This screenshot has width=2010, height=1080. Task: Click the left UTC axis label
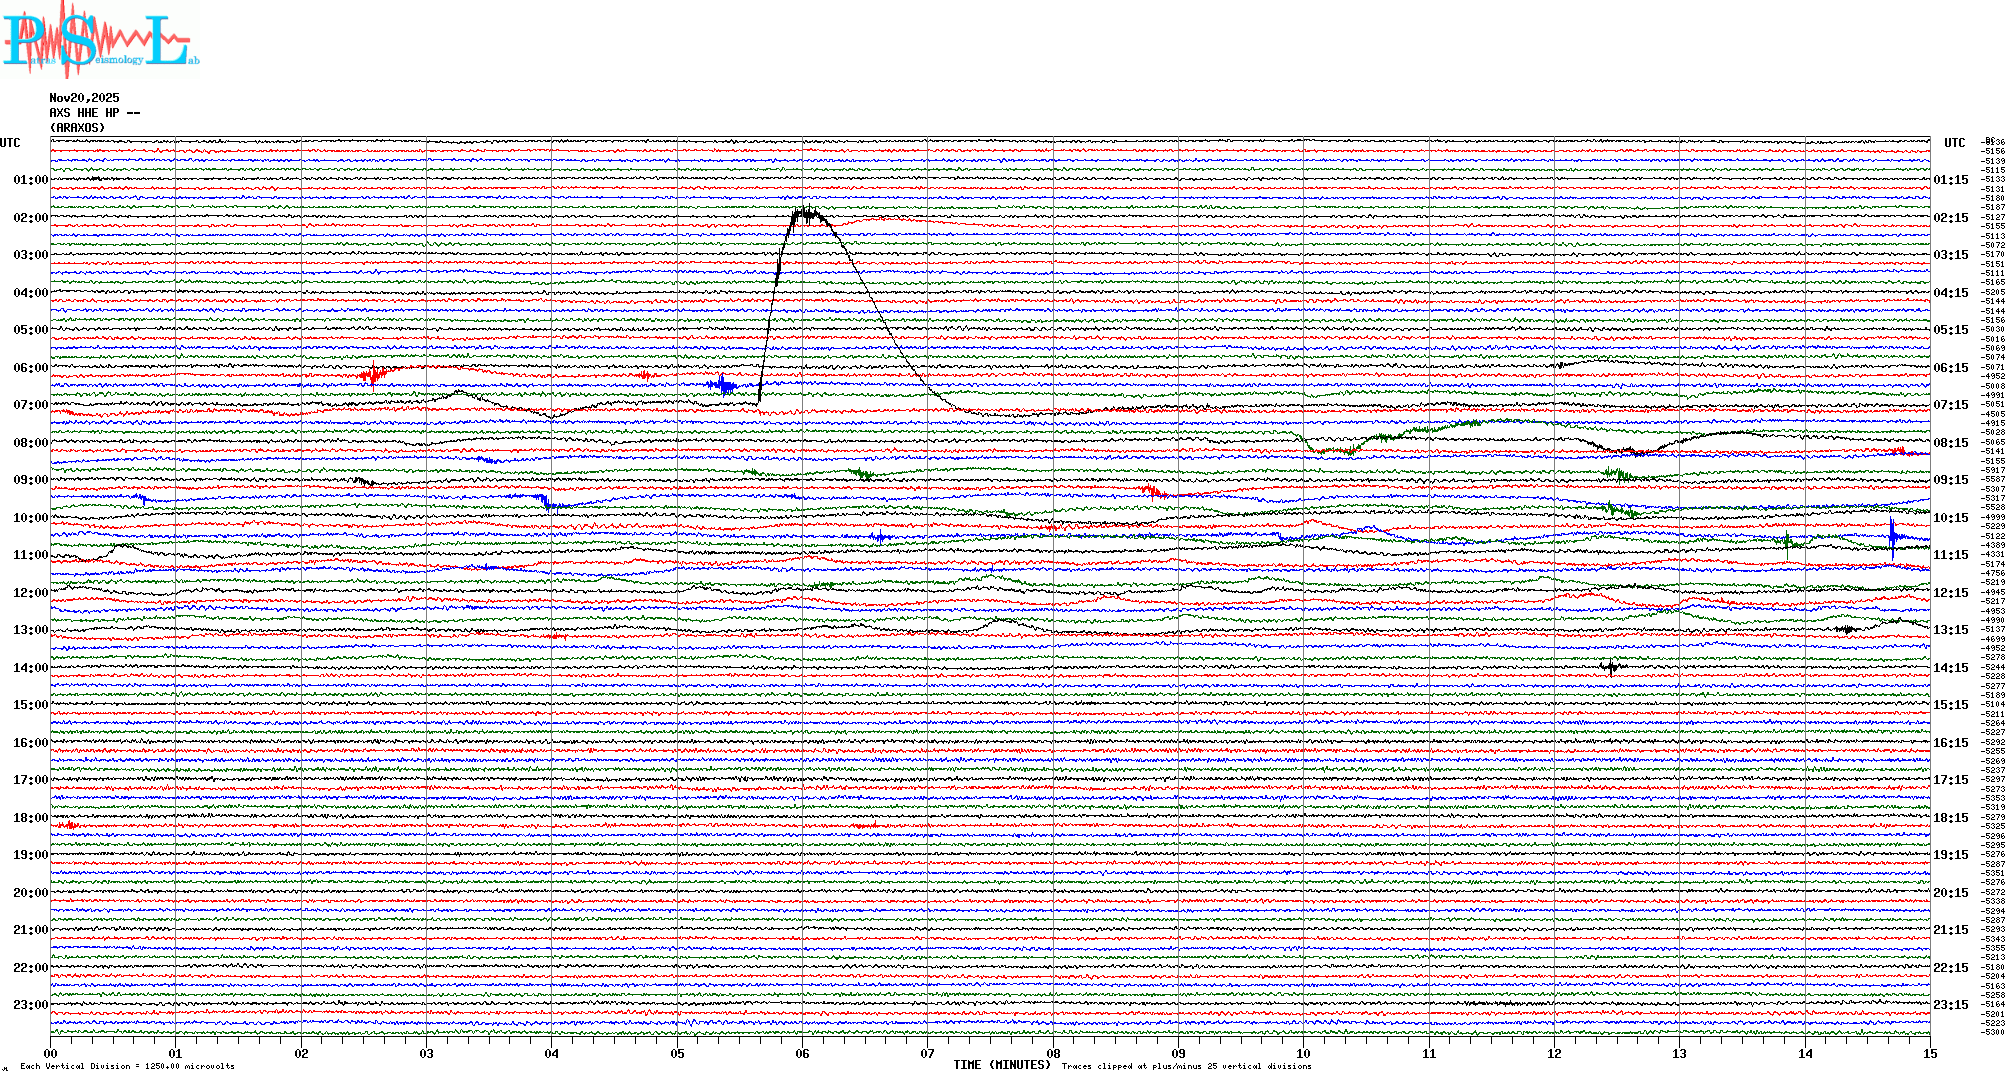(x=10, y=143)
